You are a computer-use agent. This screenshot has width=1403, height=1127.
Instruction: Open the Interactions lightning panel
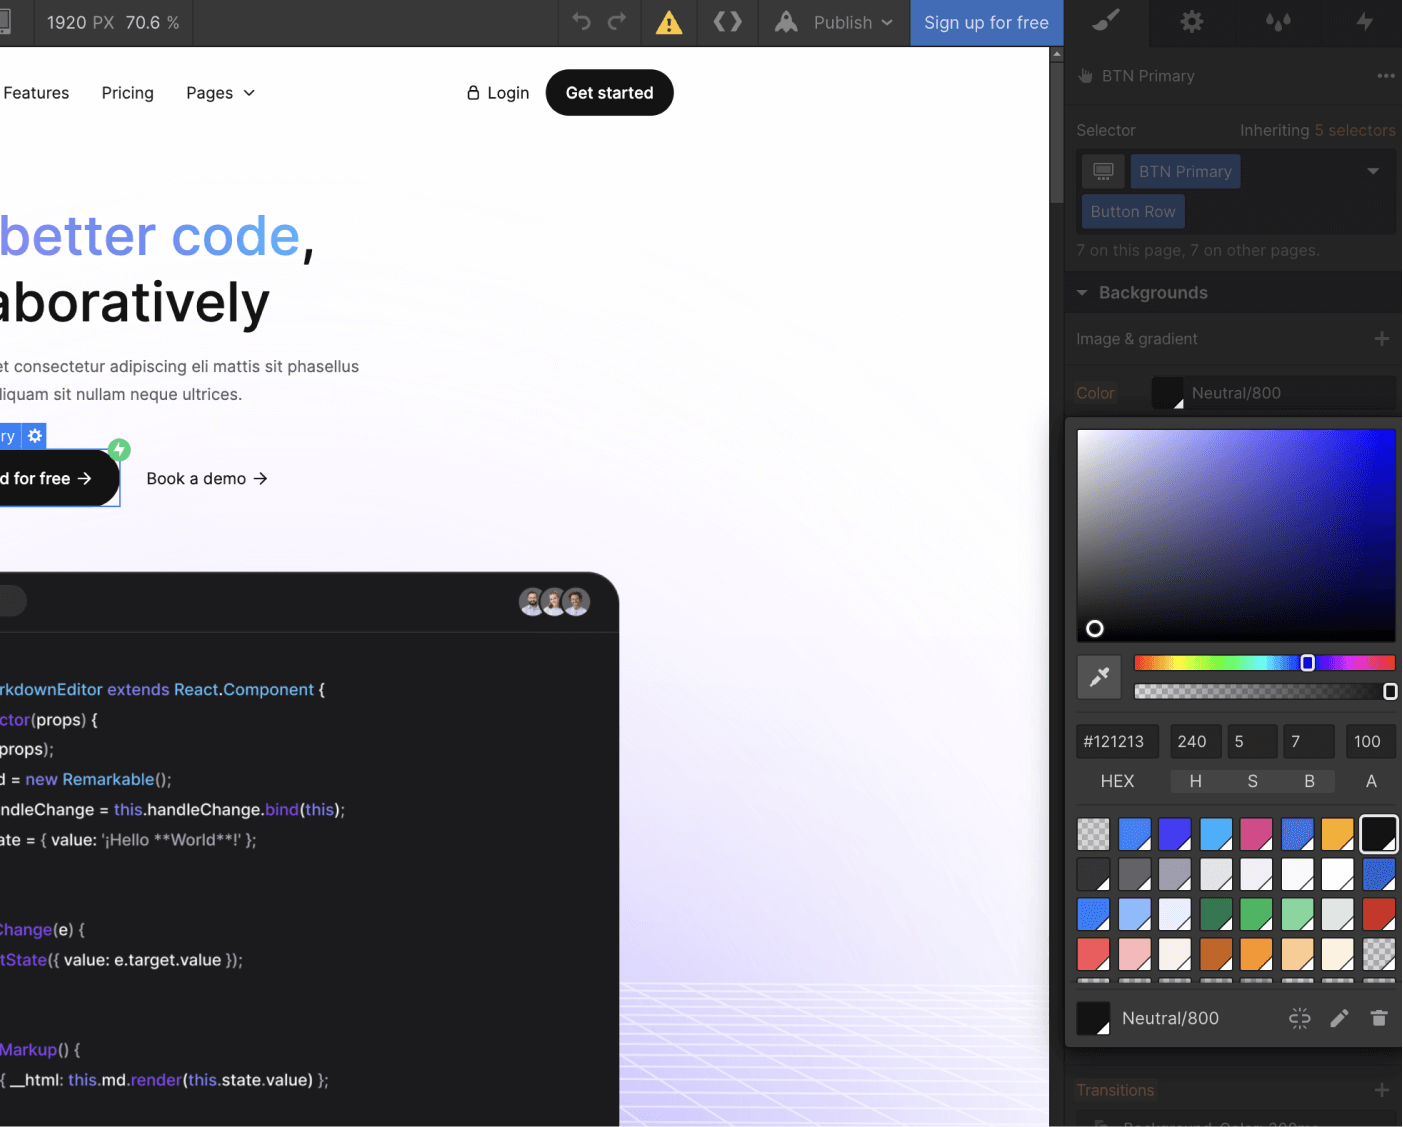pyautogui.click(x=1363, y=22)
